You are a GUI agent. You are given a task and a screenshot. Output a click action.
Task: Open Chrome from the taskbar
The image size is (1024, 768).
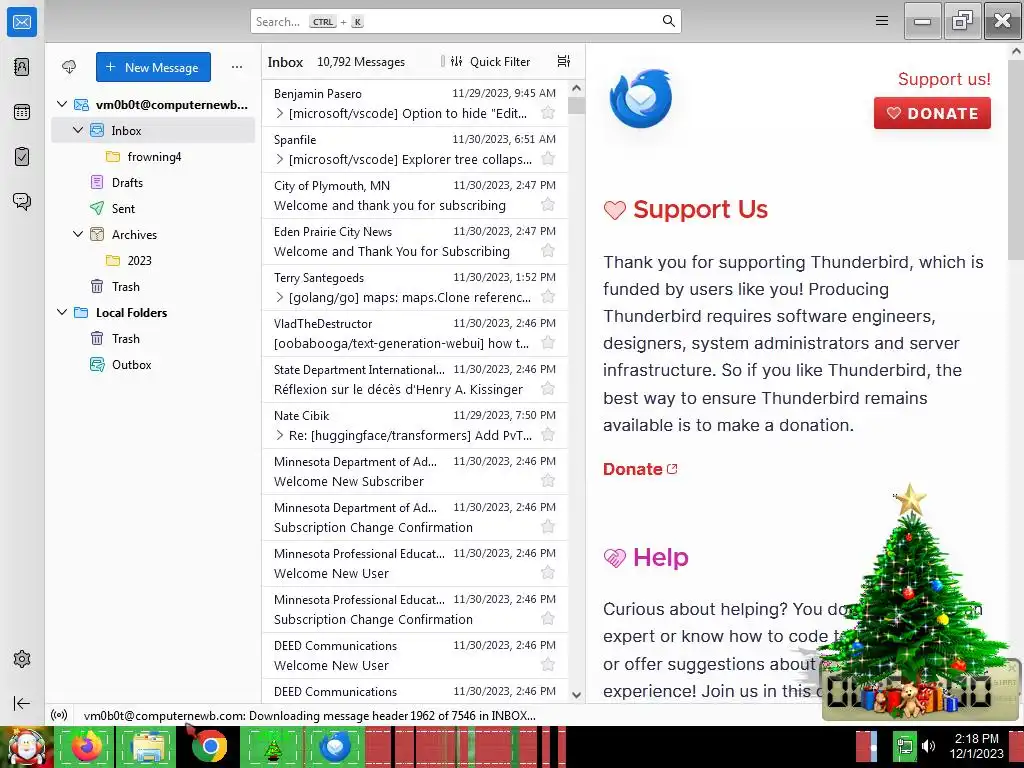(x=209, y=746)
